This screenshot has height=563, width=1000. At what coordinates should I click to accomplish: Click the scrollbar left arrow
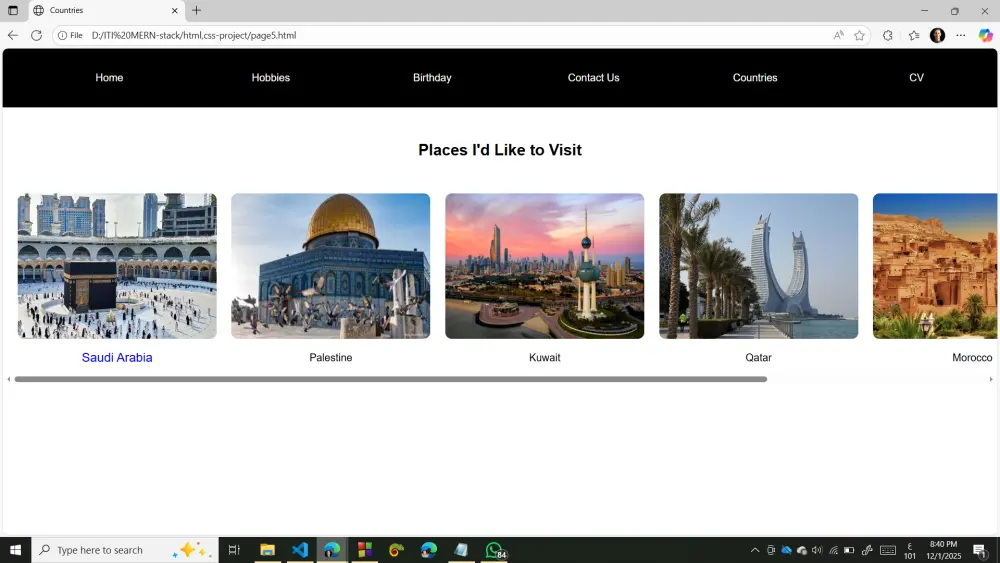pos(8,379)
